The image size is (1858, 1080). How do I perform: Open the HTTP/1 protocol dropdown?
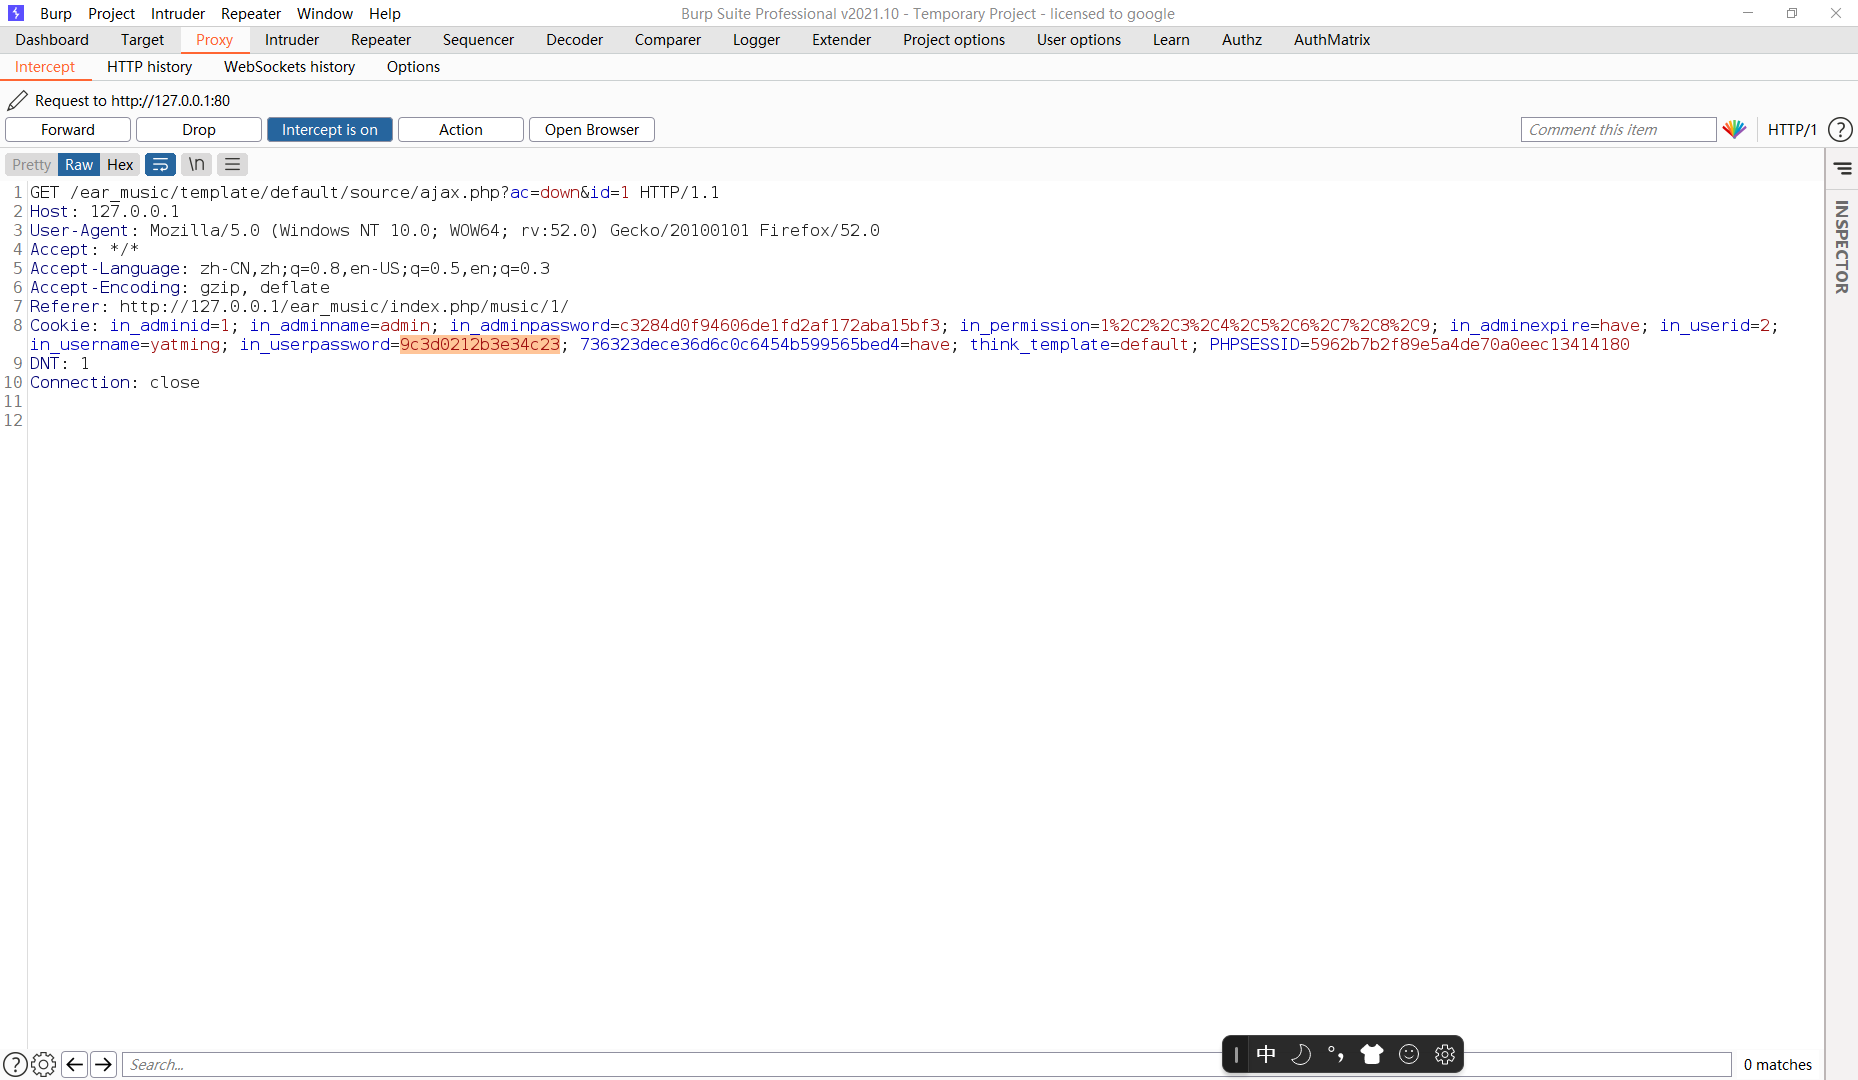(x=1791, y=129)
